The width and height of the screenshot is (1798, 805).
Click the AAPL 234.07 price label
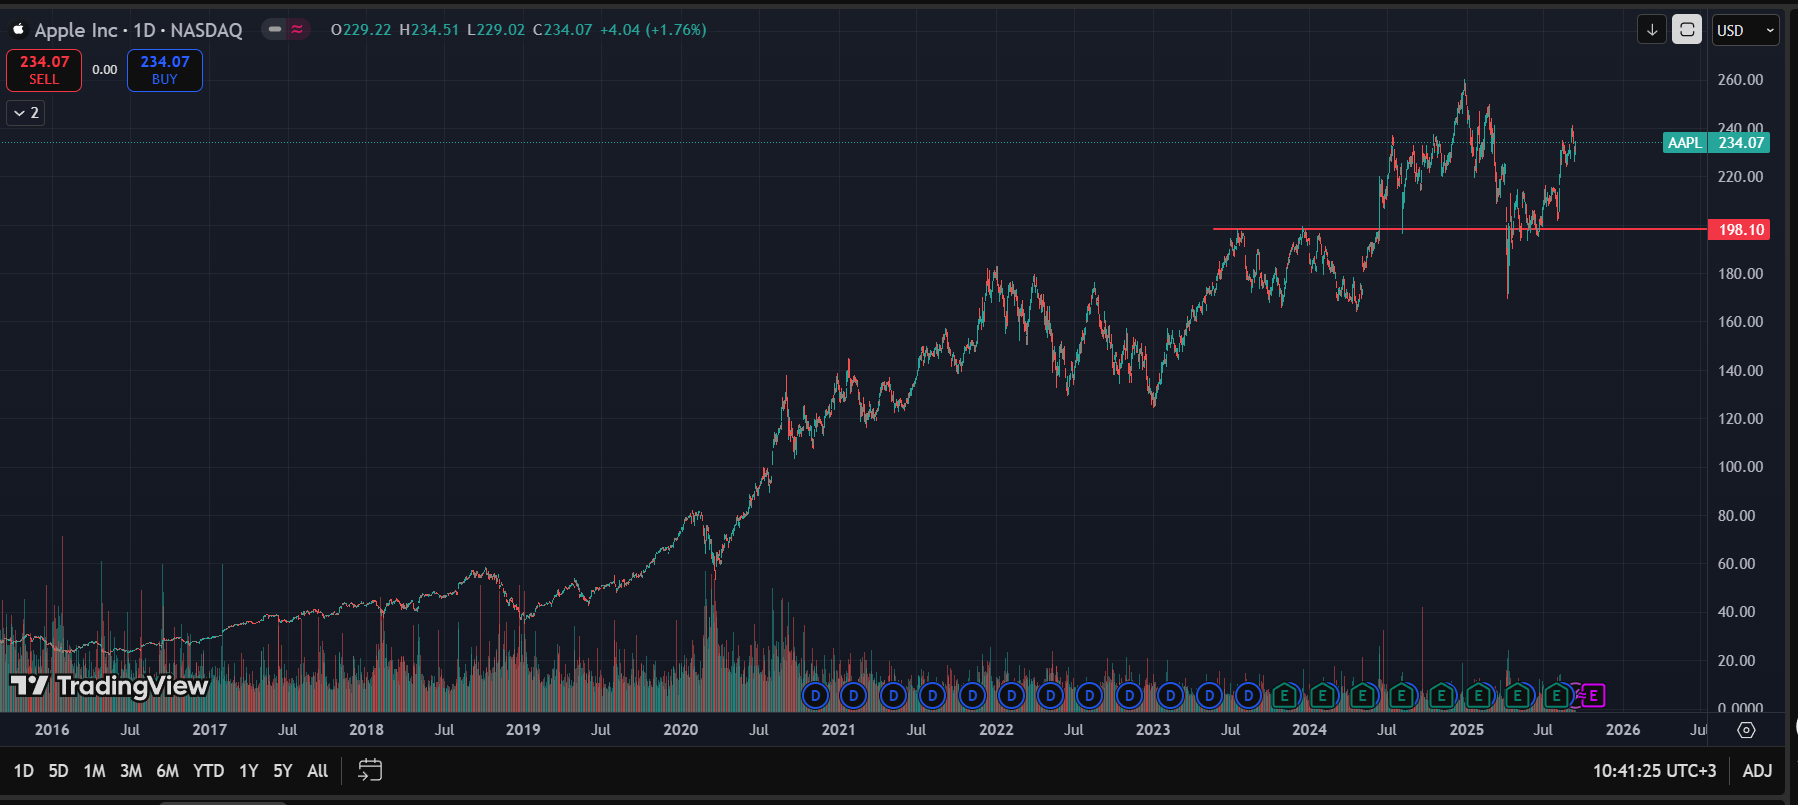[1717, 143]
